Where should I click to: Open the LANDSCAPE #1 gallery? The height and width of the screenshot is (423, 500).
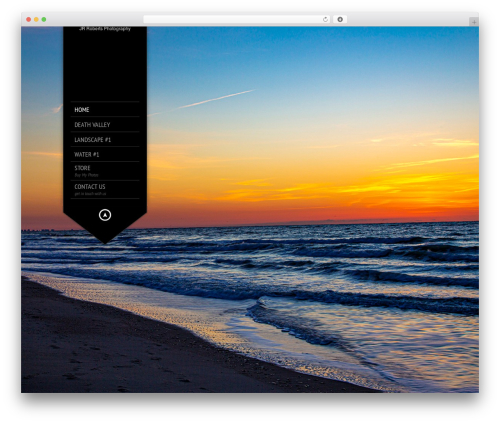(x=92, y=140)
